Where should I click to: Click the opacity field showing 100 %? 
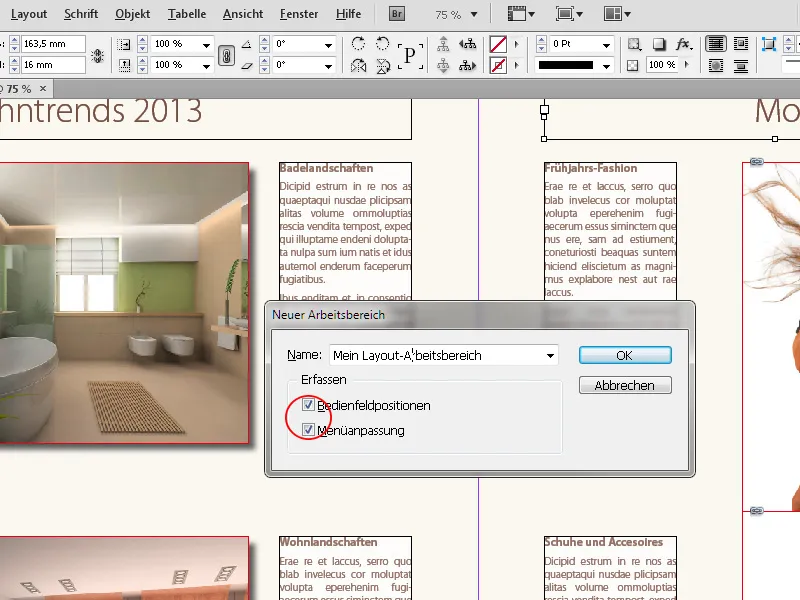tap(662, 65)
